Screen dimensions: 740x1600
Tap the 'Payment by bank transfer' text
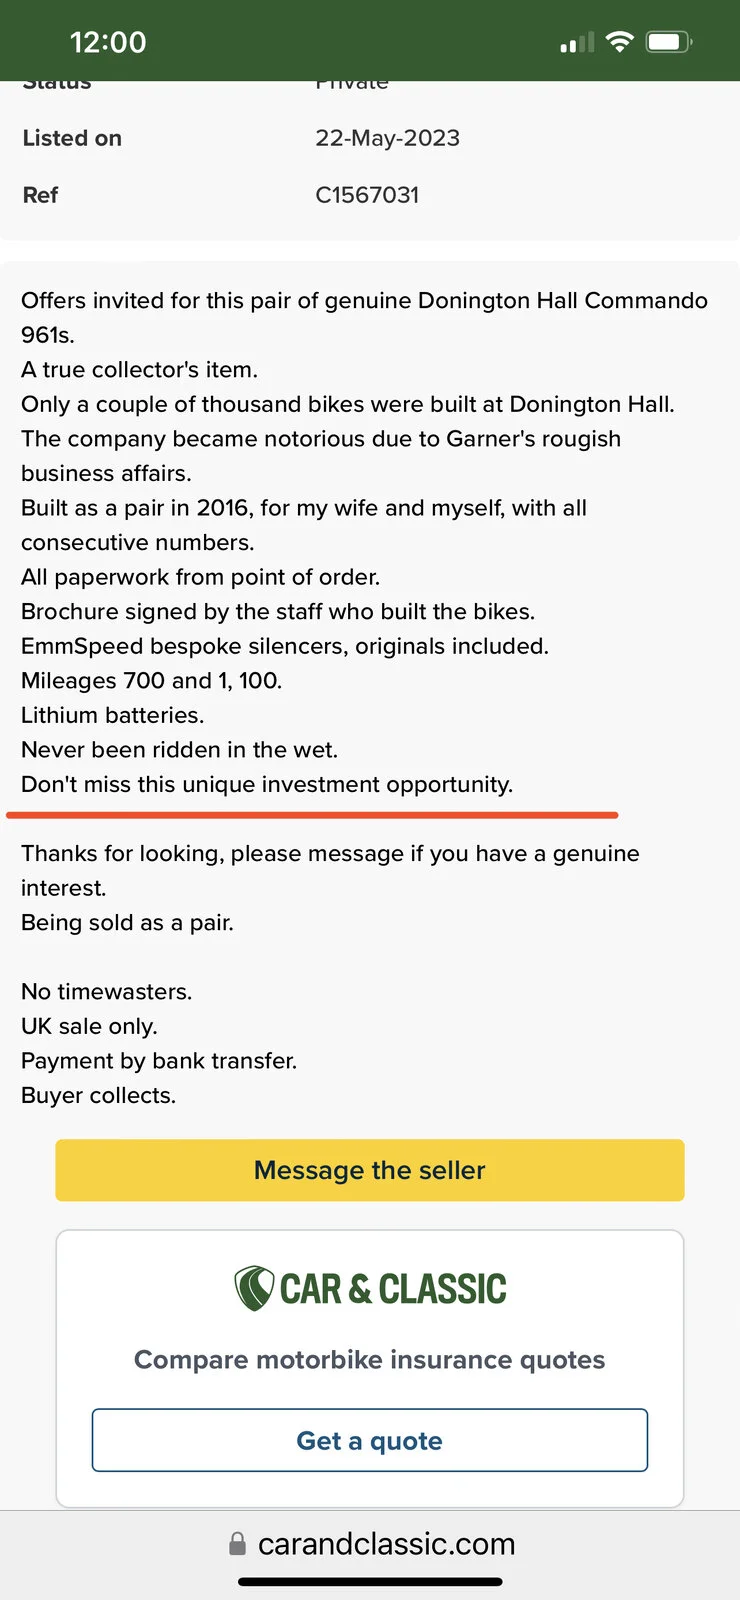point(159,1061)
